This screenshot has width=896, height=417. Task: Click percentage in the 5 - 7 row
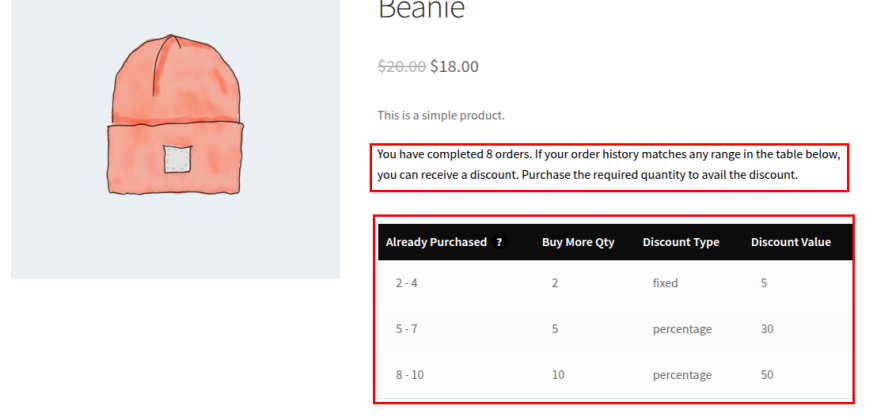682,329
